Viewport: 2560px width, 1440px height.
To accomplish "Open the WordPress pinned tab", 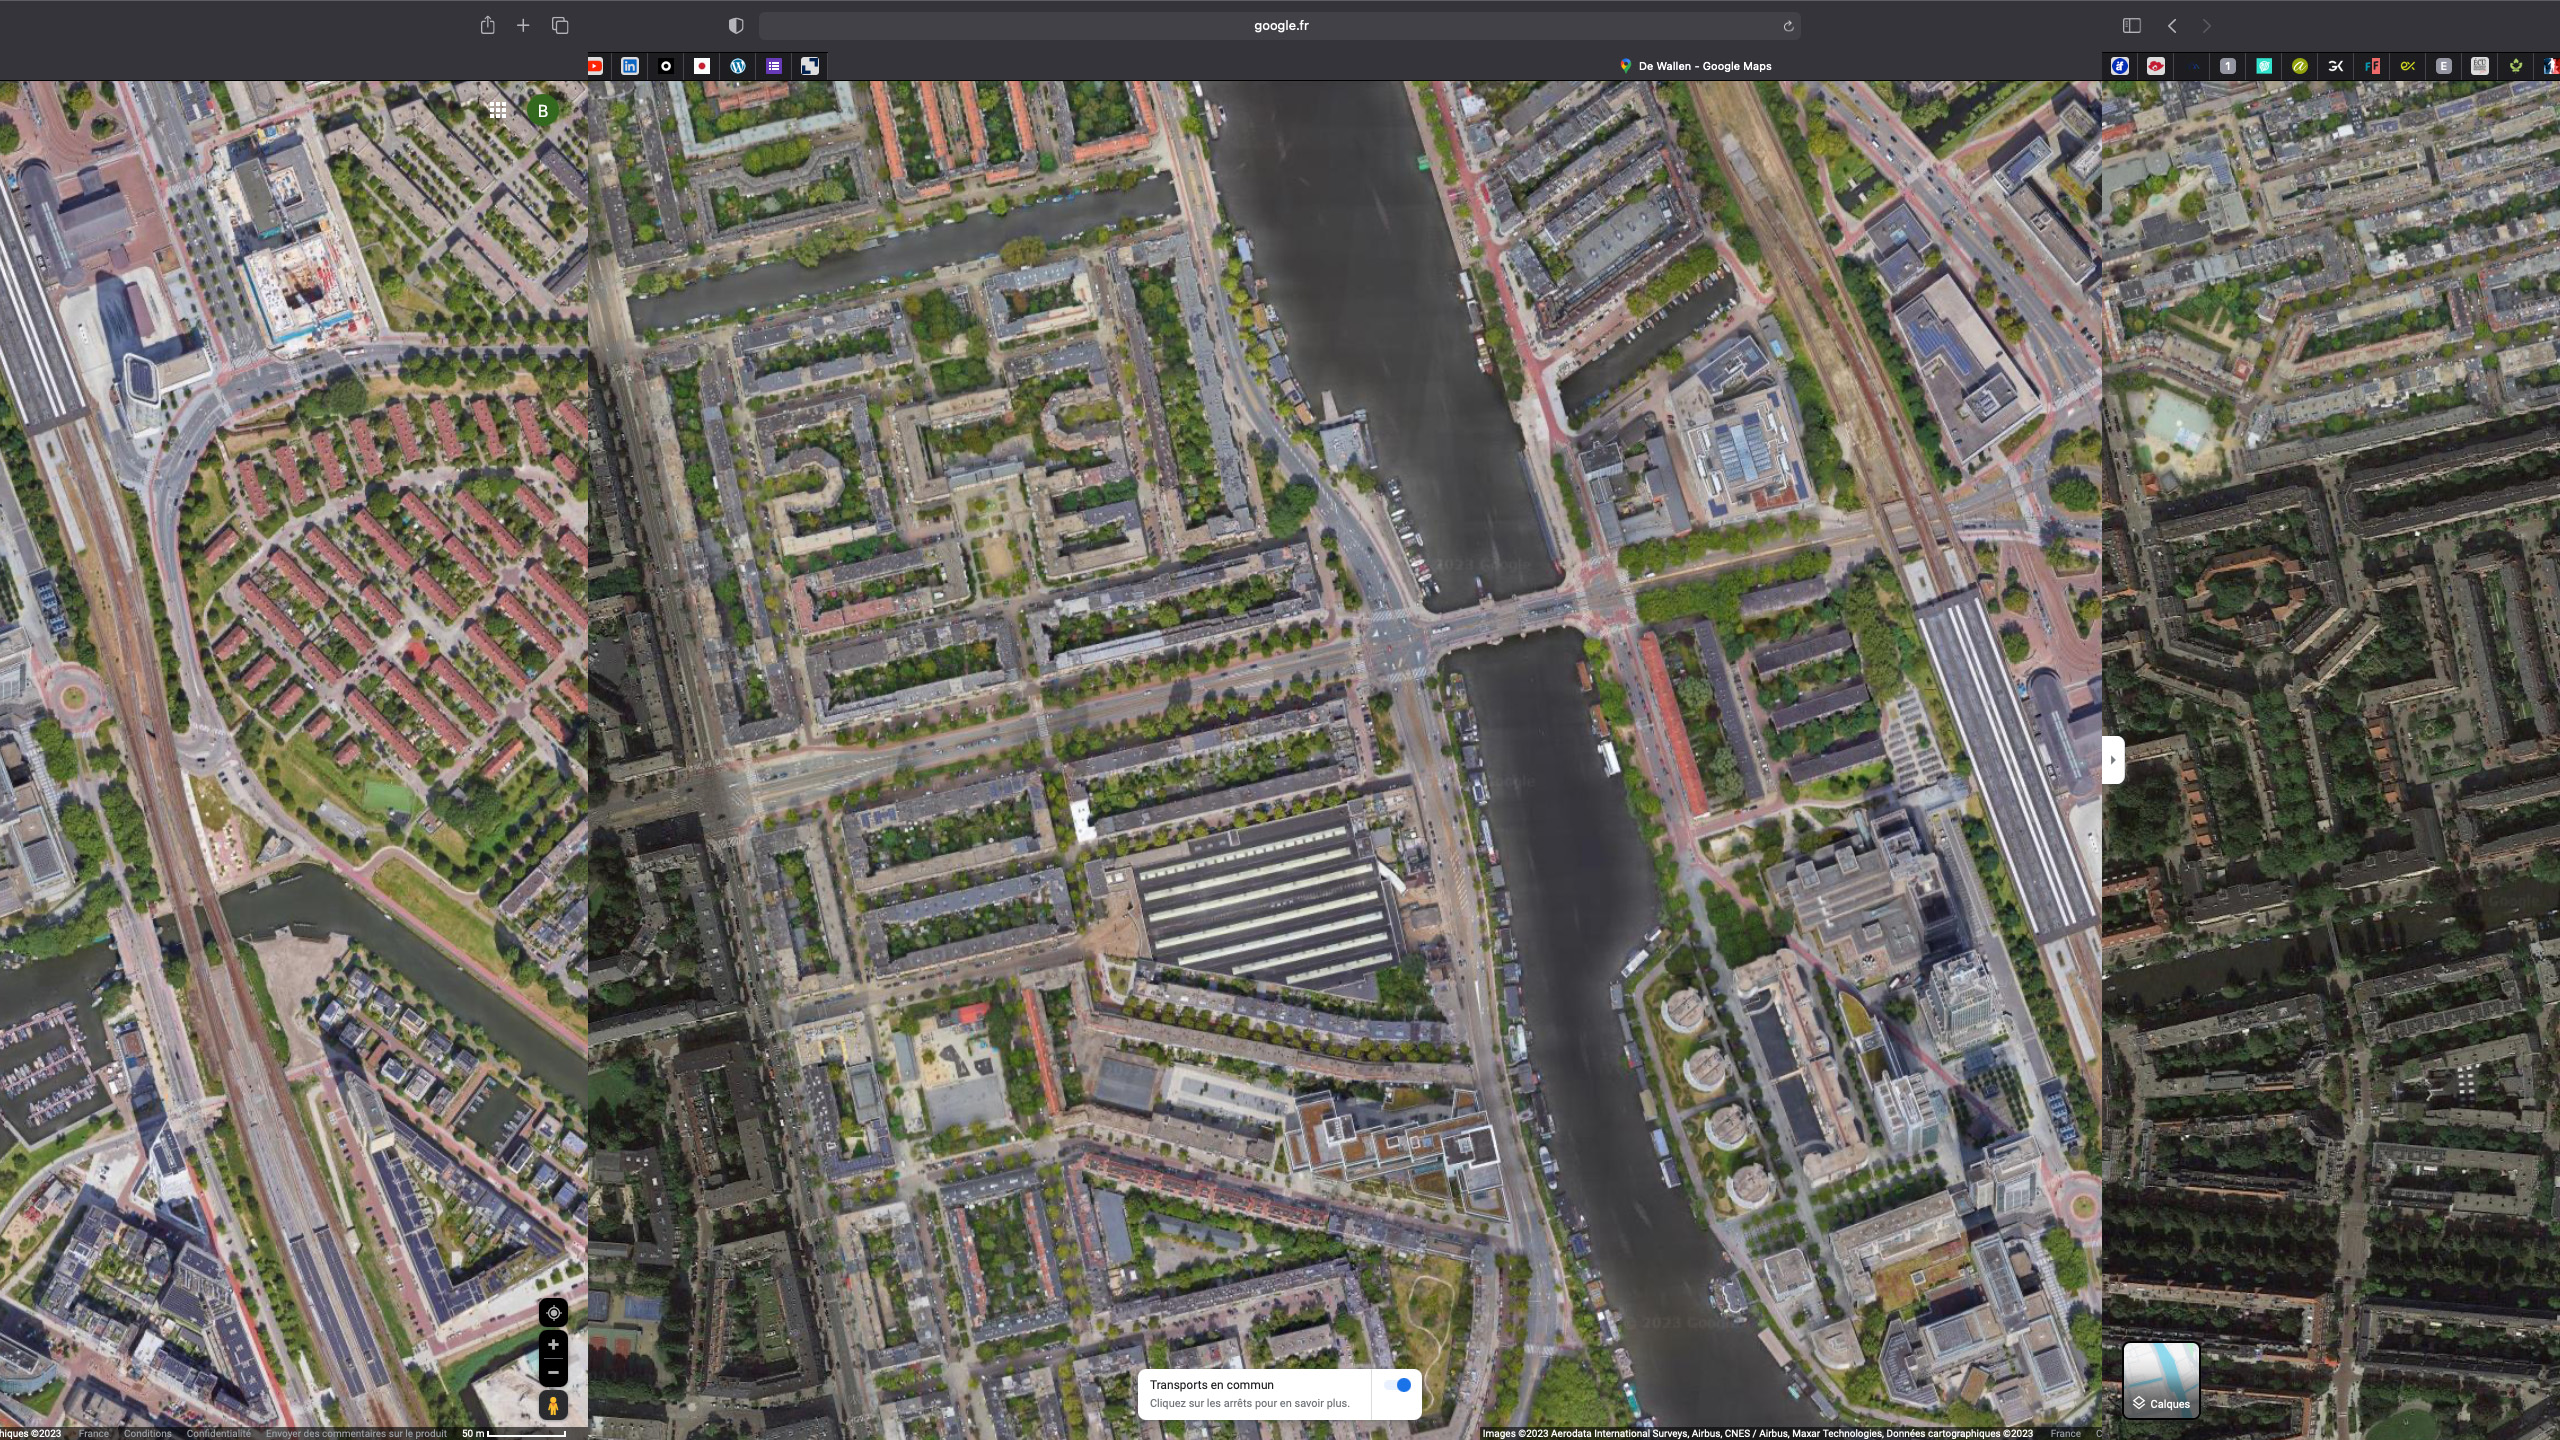I will tap(738, 66).
